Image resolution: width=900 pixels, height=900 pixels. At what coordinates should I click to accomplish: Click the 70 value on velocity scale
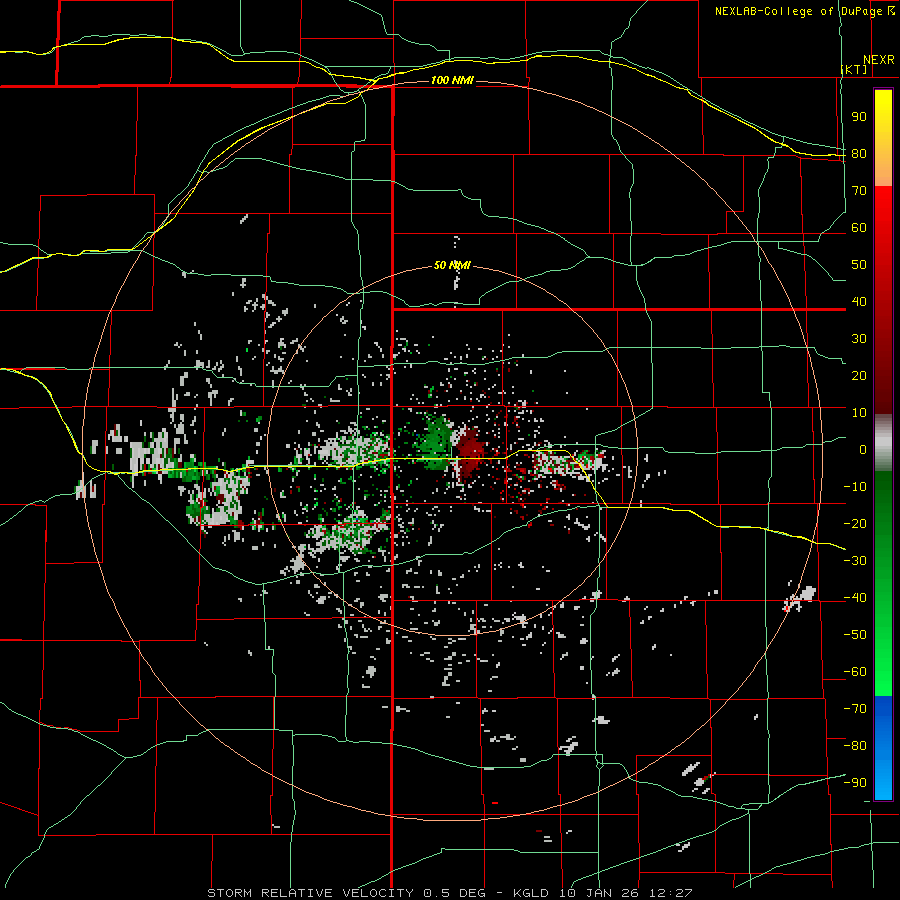[859, 191]
